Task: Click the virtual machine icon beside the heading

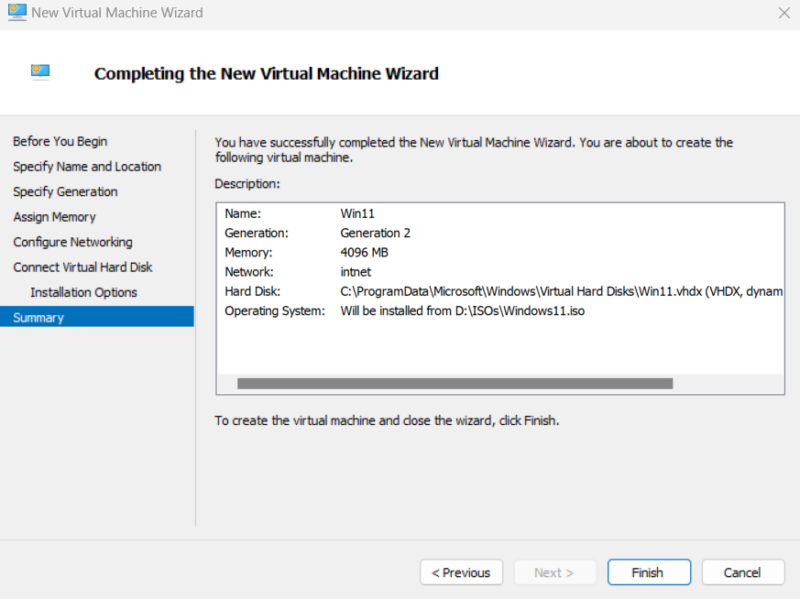Action: tap(40, 72)
